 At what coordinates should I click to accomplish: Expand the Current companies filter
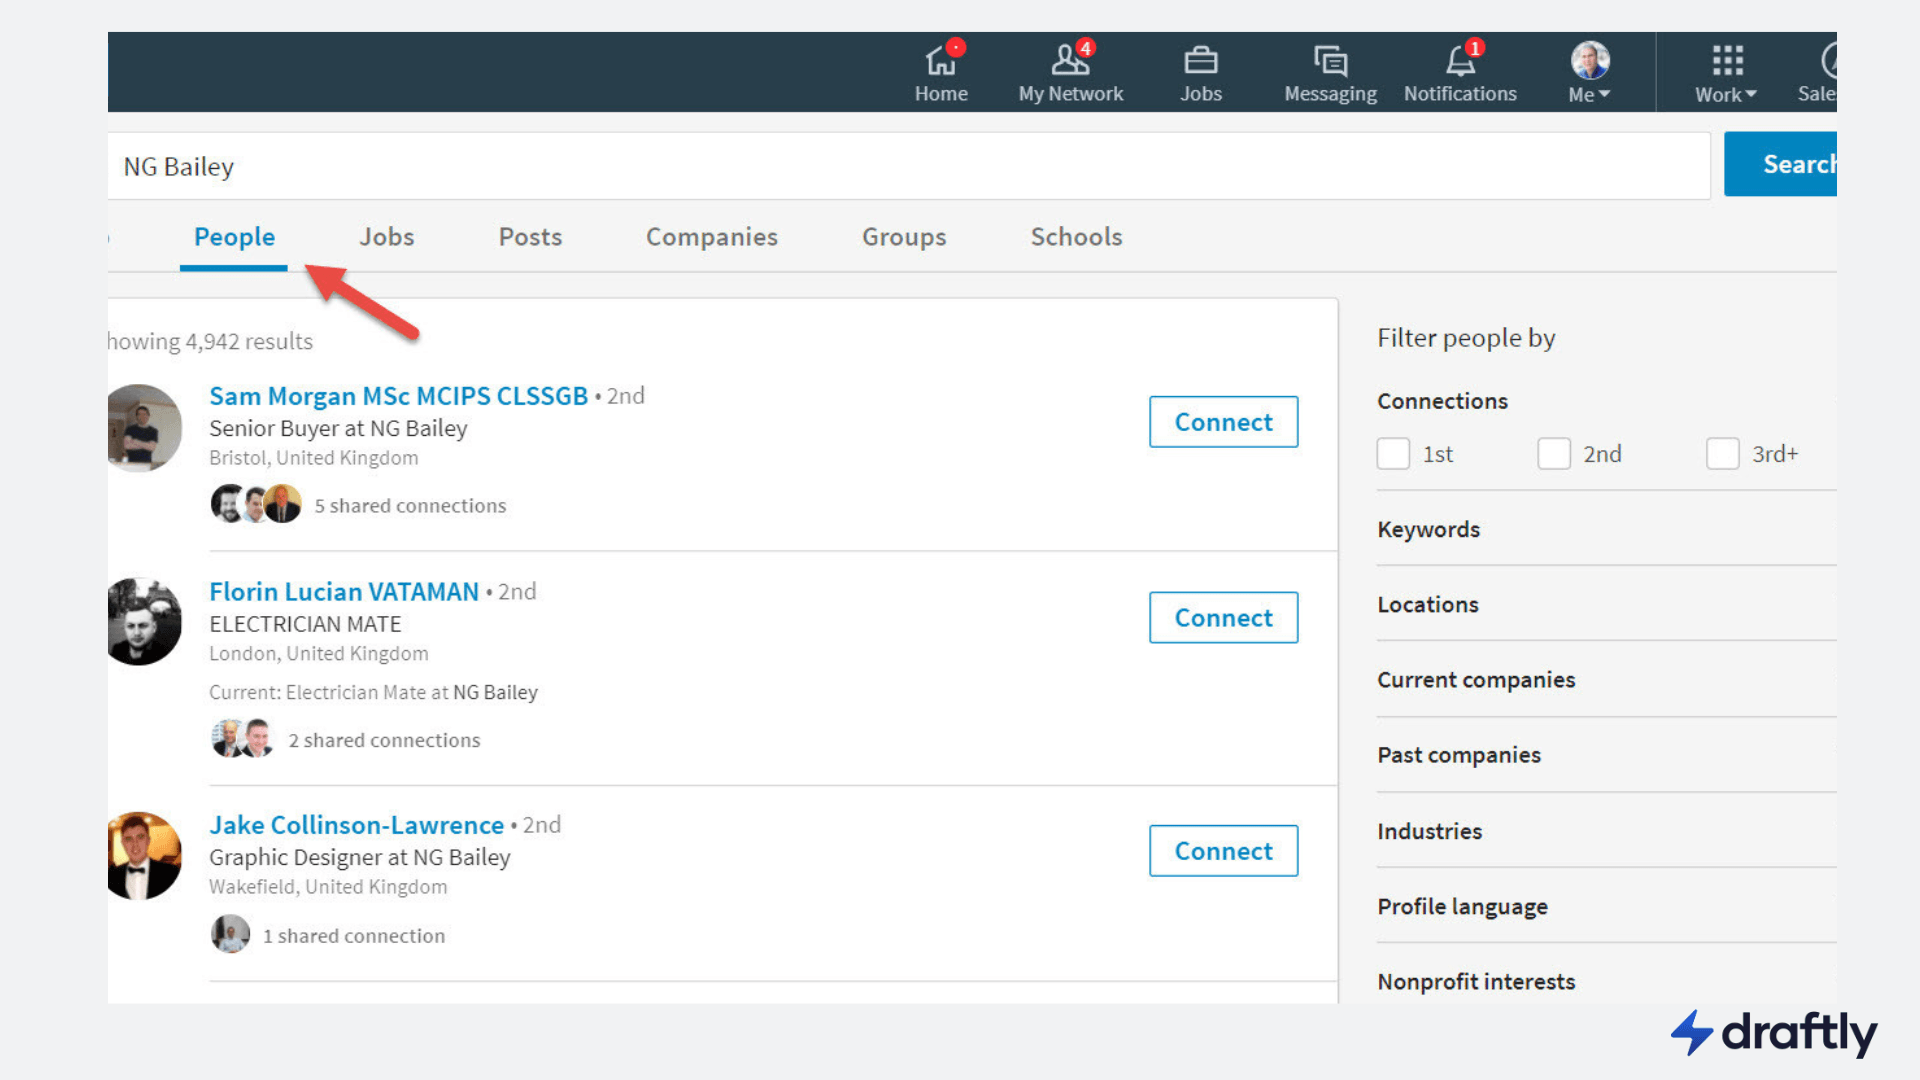(1475, 680)
